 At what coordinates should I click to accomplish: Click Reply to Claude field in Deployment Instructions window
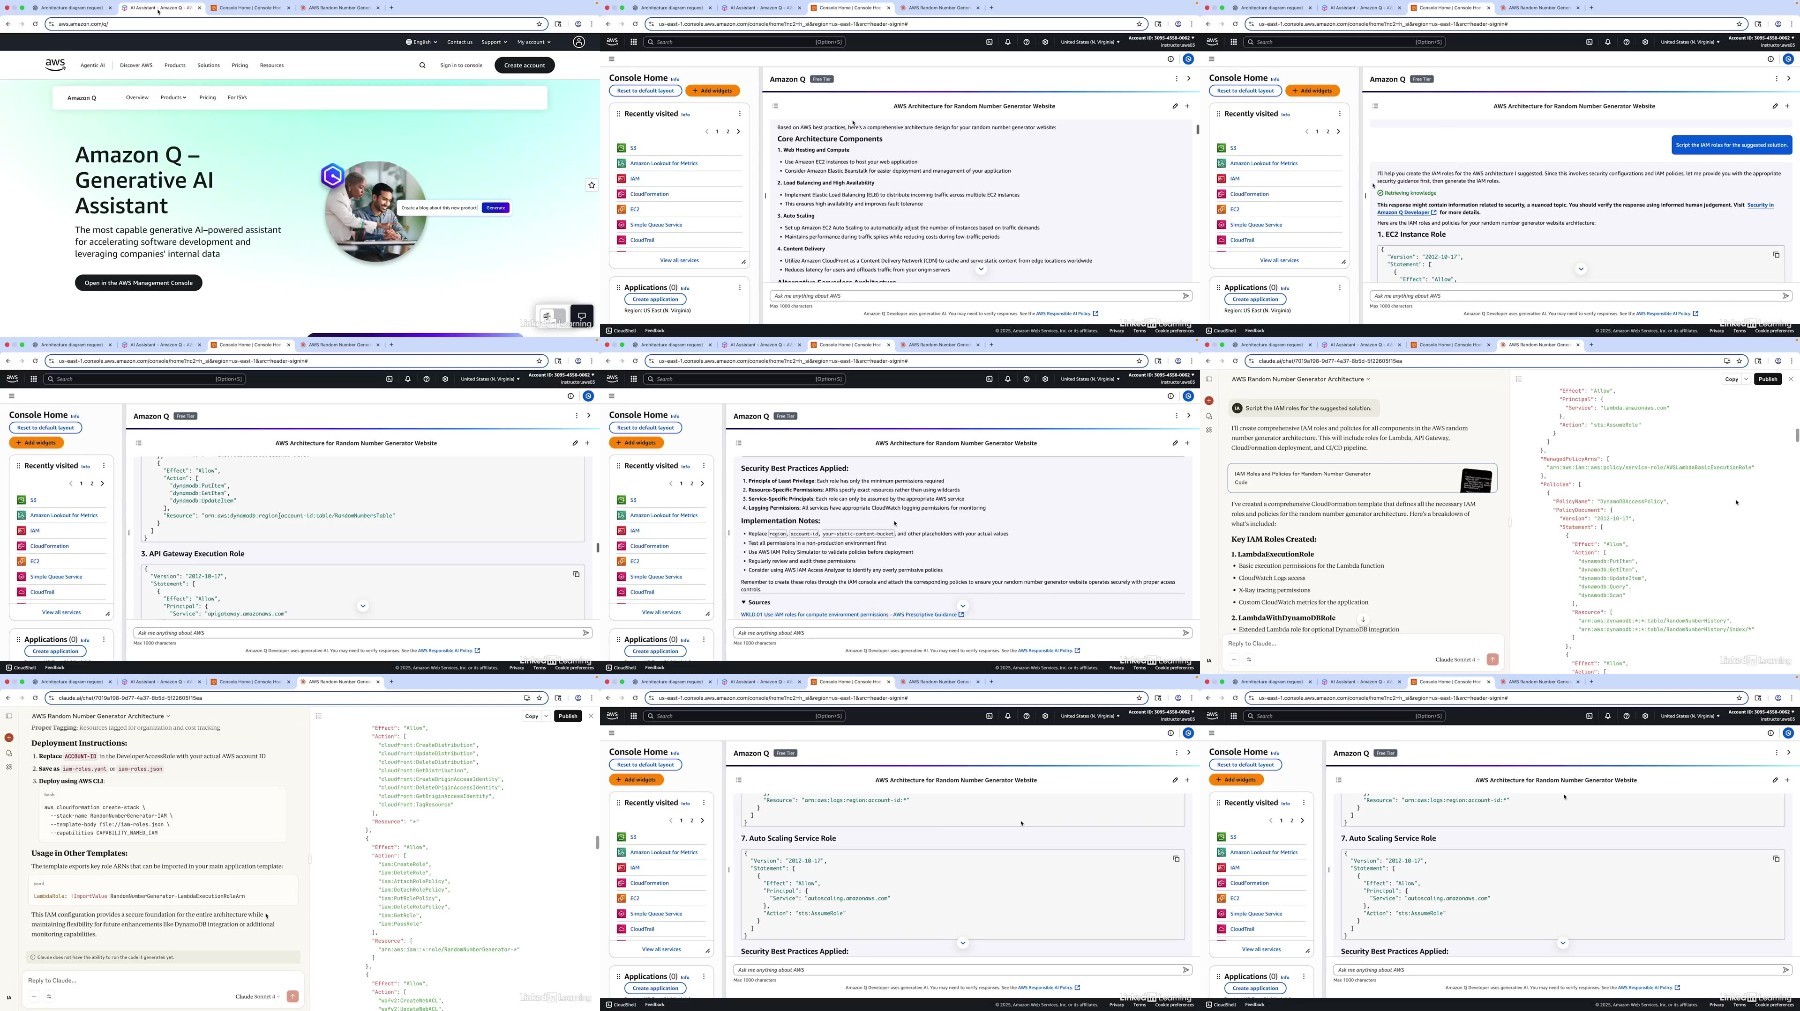pyautogui.click(x=160, y=980)
